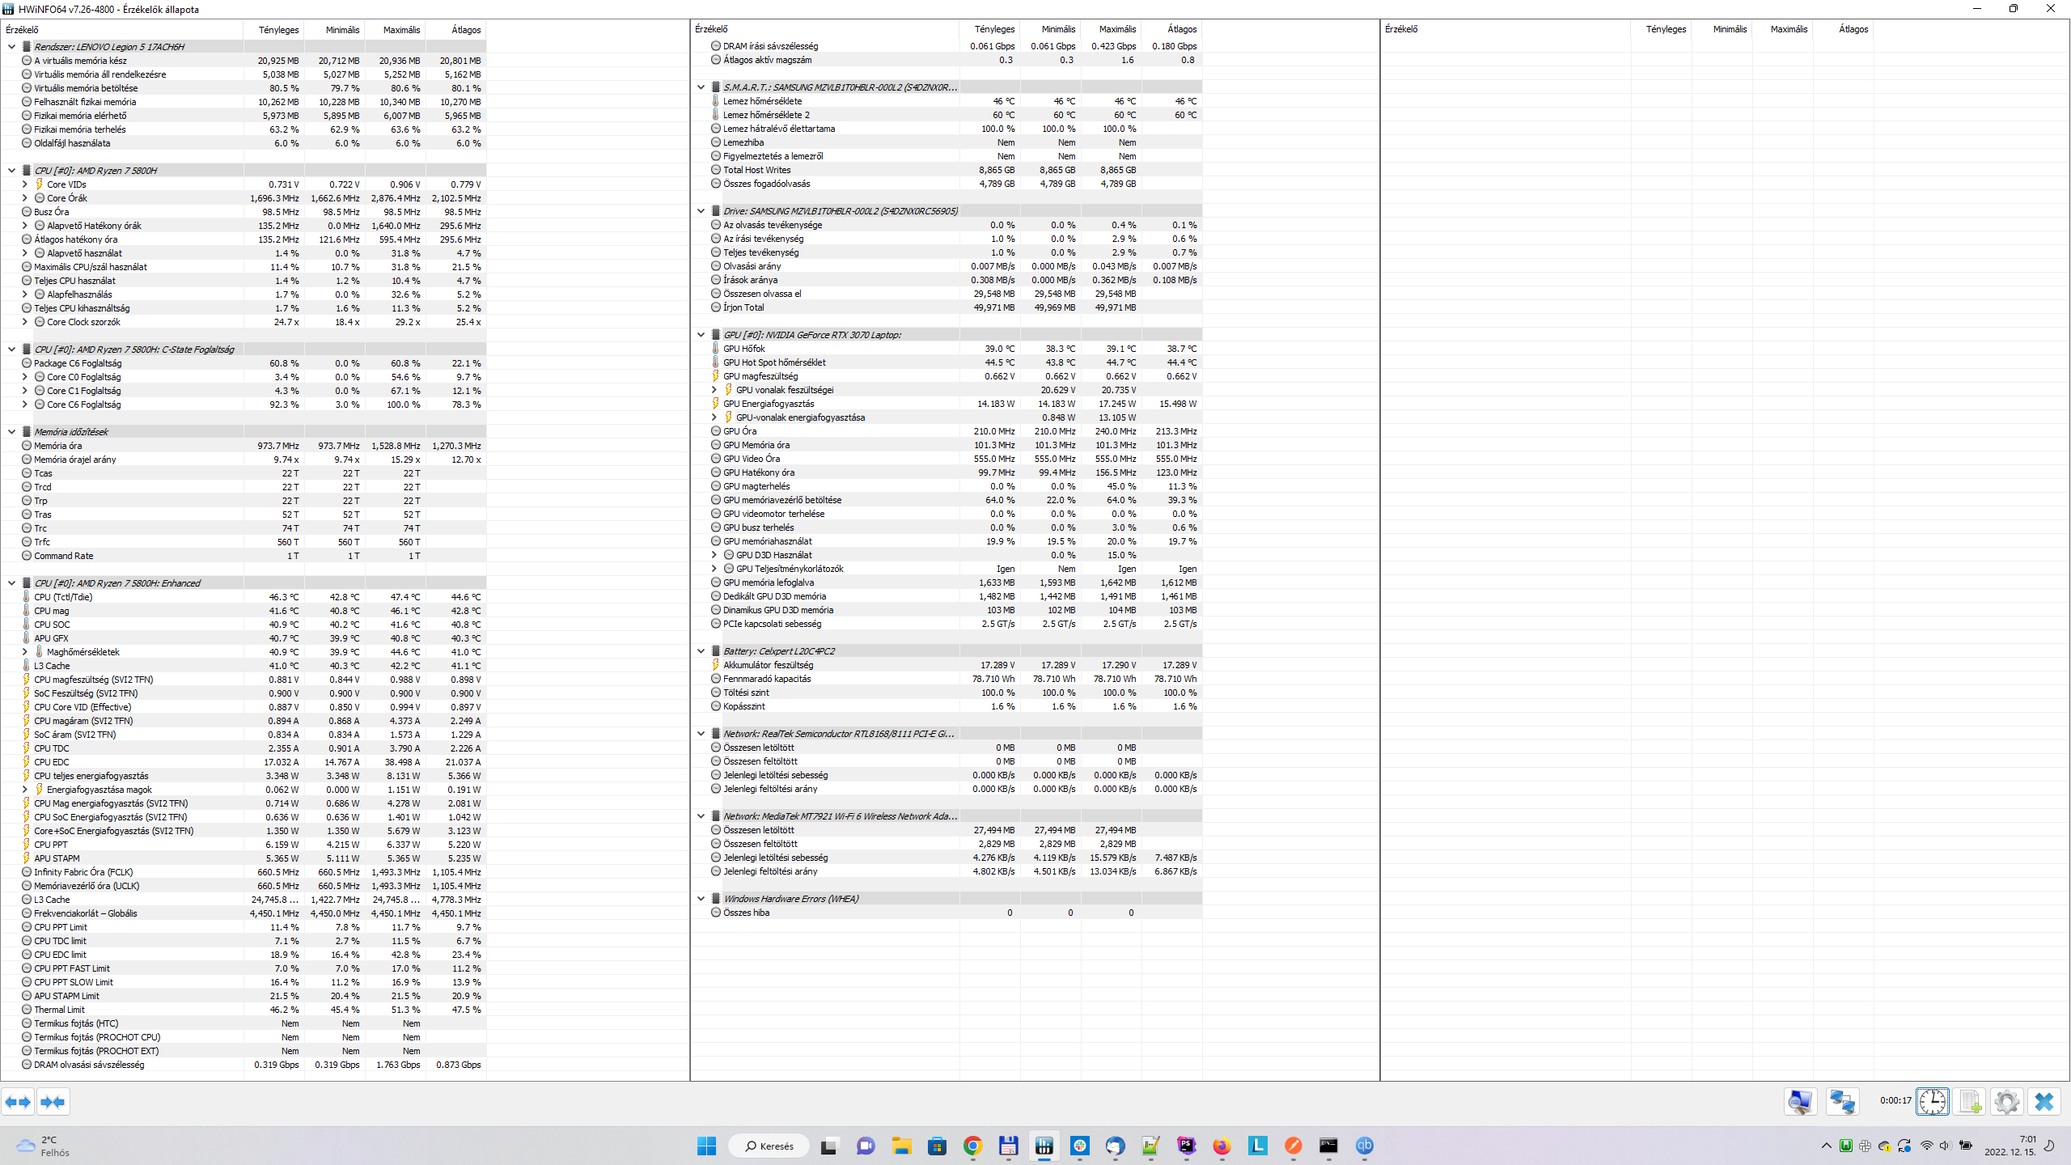Open the remote center network computers icon

[1842, 1102]
